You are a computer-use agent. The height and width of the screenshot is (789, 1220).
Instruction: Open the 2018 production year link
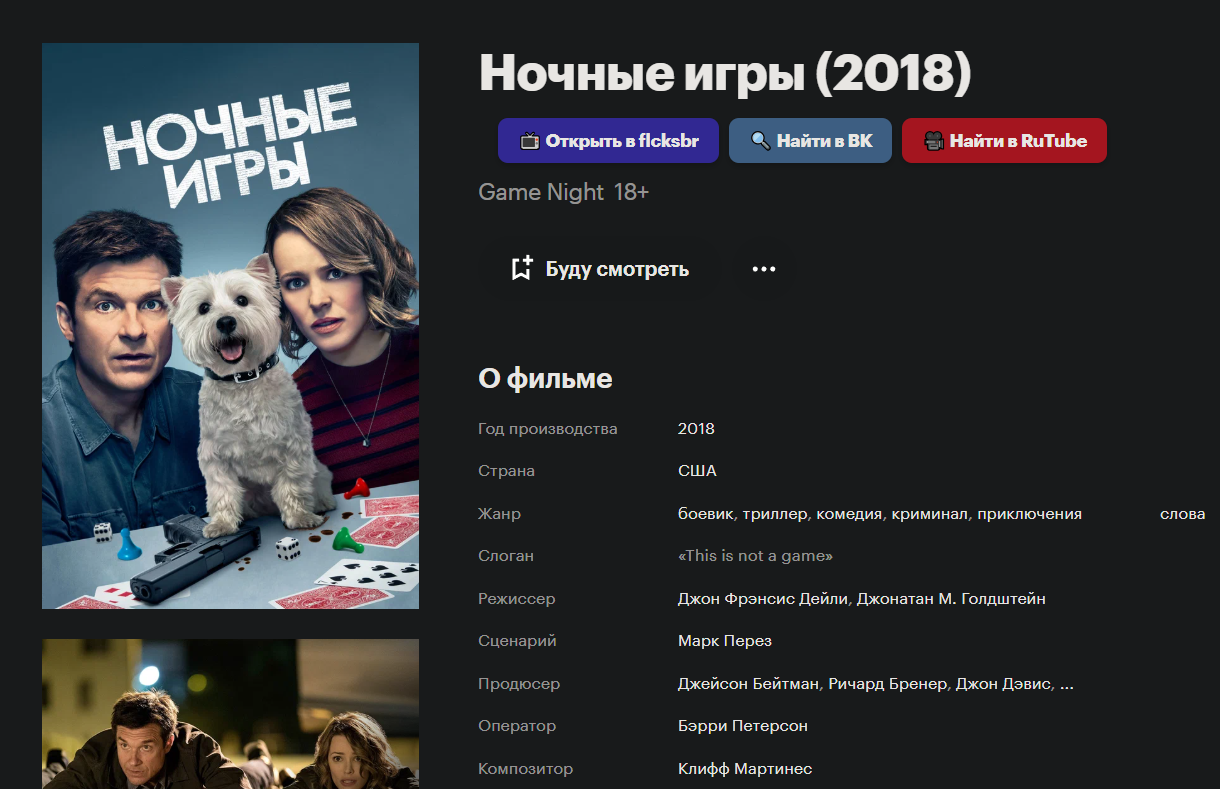696,429
